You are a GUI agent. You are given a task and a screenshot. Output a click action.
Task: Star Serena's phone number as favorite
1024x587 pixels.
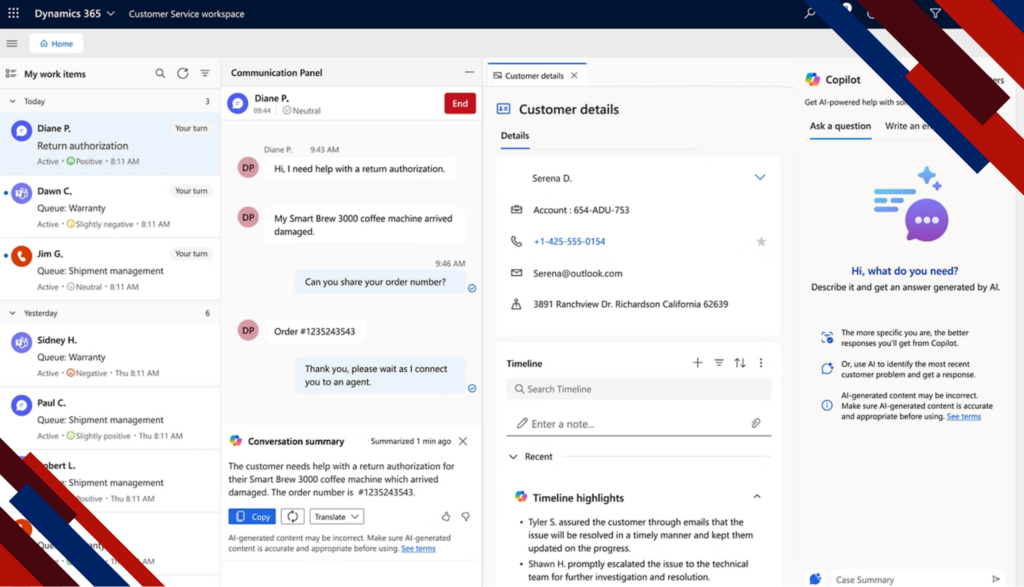(761, 240)
